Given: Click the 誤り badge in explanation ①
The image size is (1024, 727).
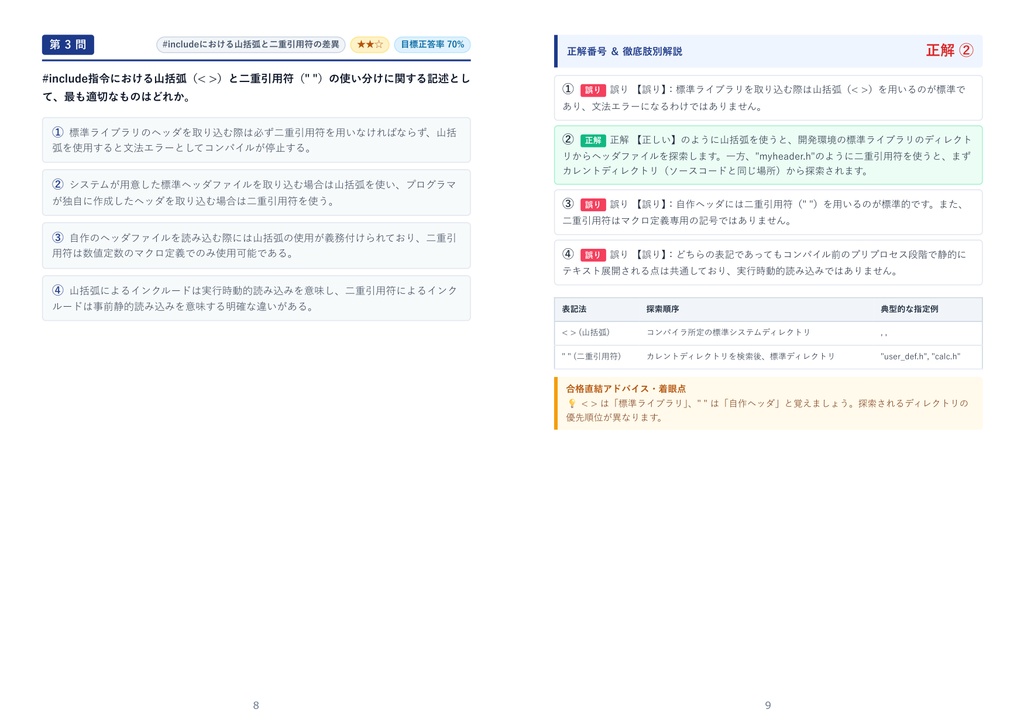Looking at the screenshot, I should click(592, 90).
